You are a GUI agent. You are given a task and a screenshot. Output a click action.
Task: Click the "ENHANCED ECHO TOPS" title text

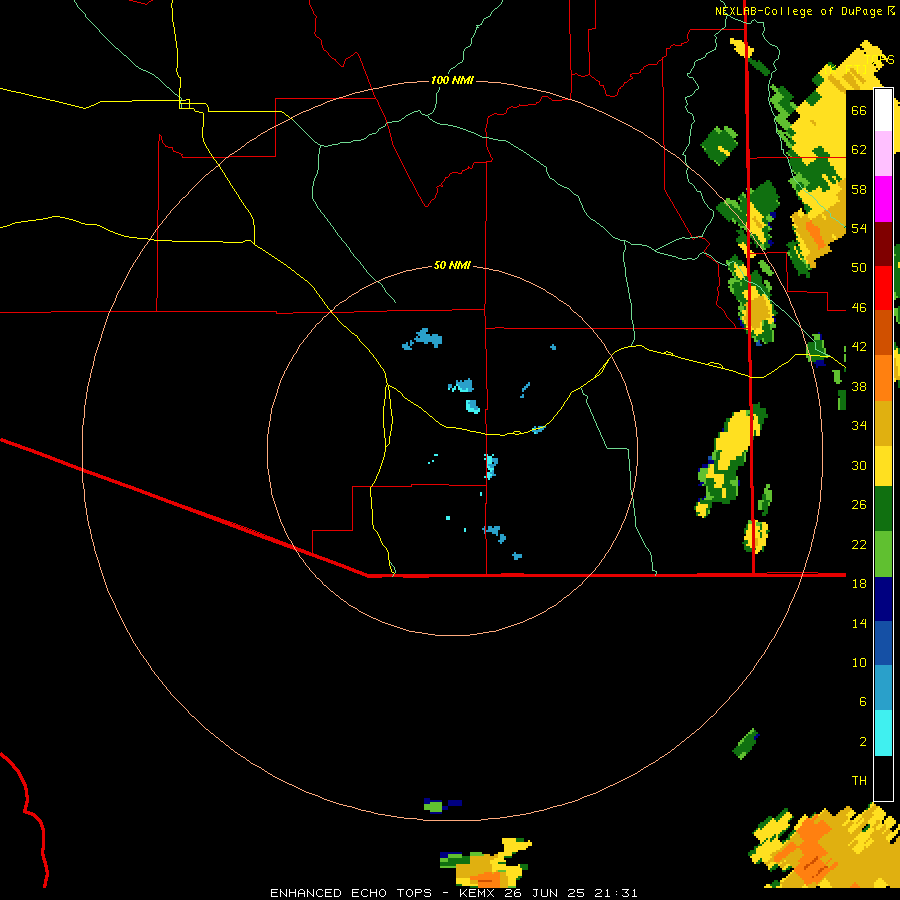tap(351, 893)
